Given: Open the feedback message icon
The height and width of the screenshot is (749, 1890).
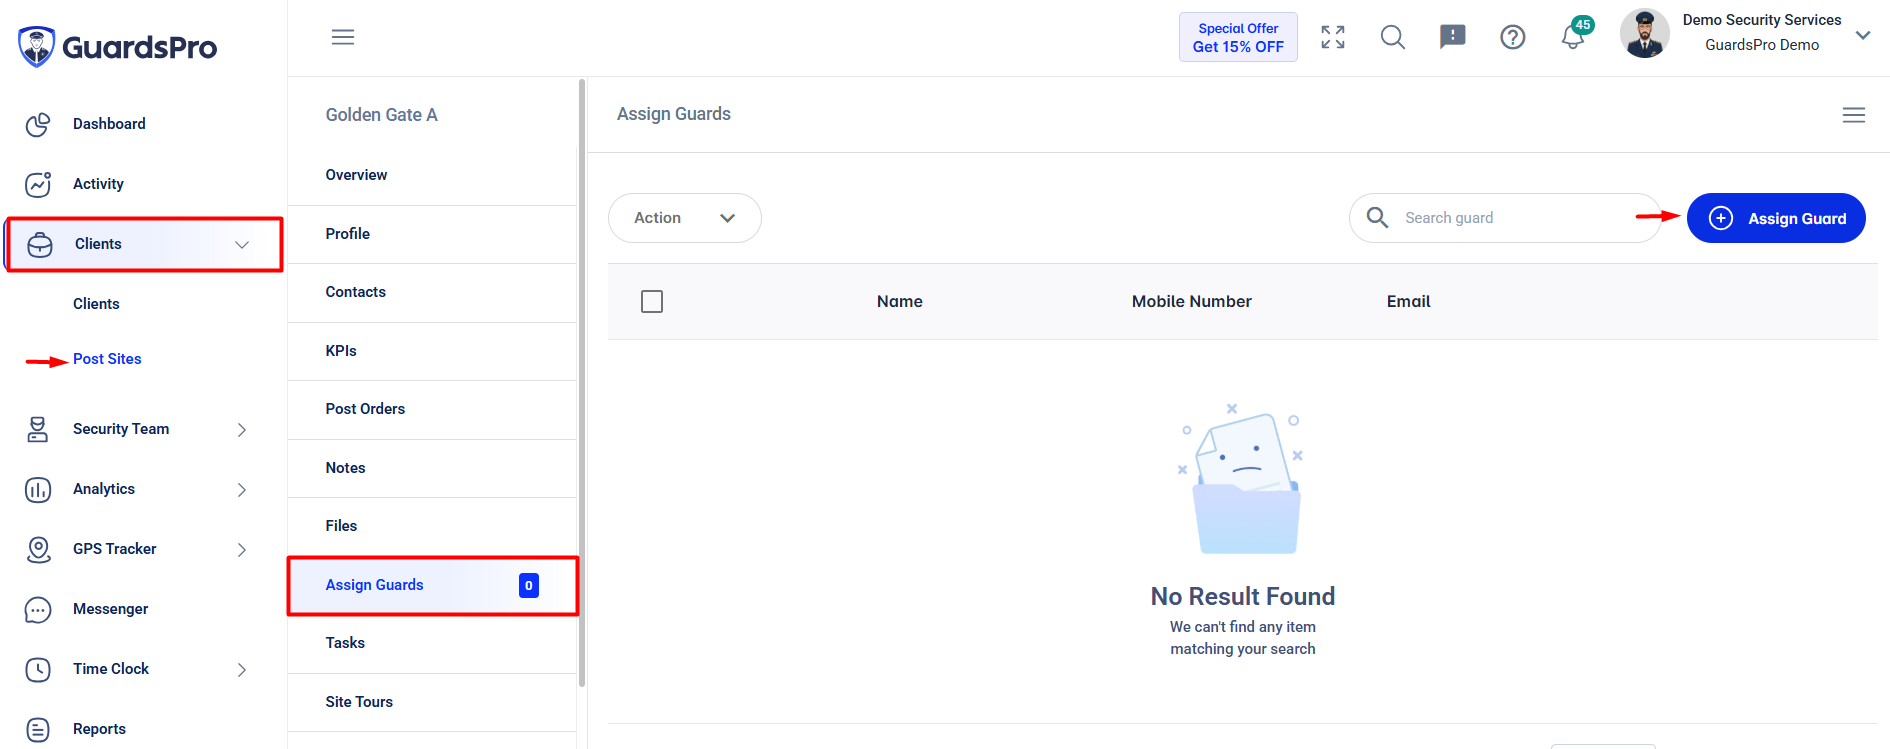Looking at the screenshot, I should coord(1453,37).
